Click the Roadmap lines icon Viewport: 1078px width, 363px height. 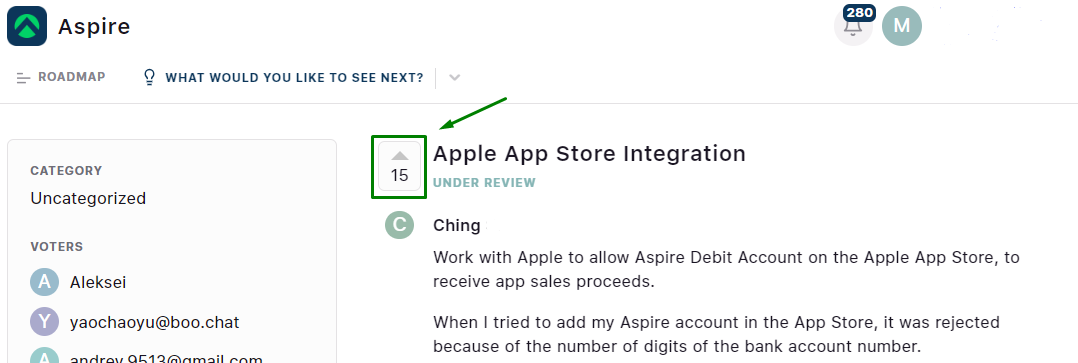pos(23,78)
